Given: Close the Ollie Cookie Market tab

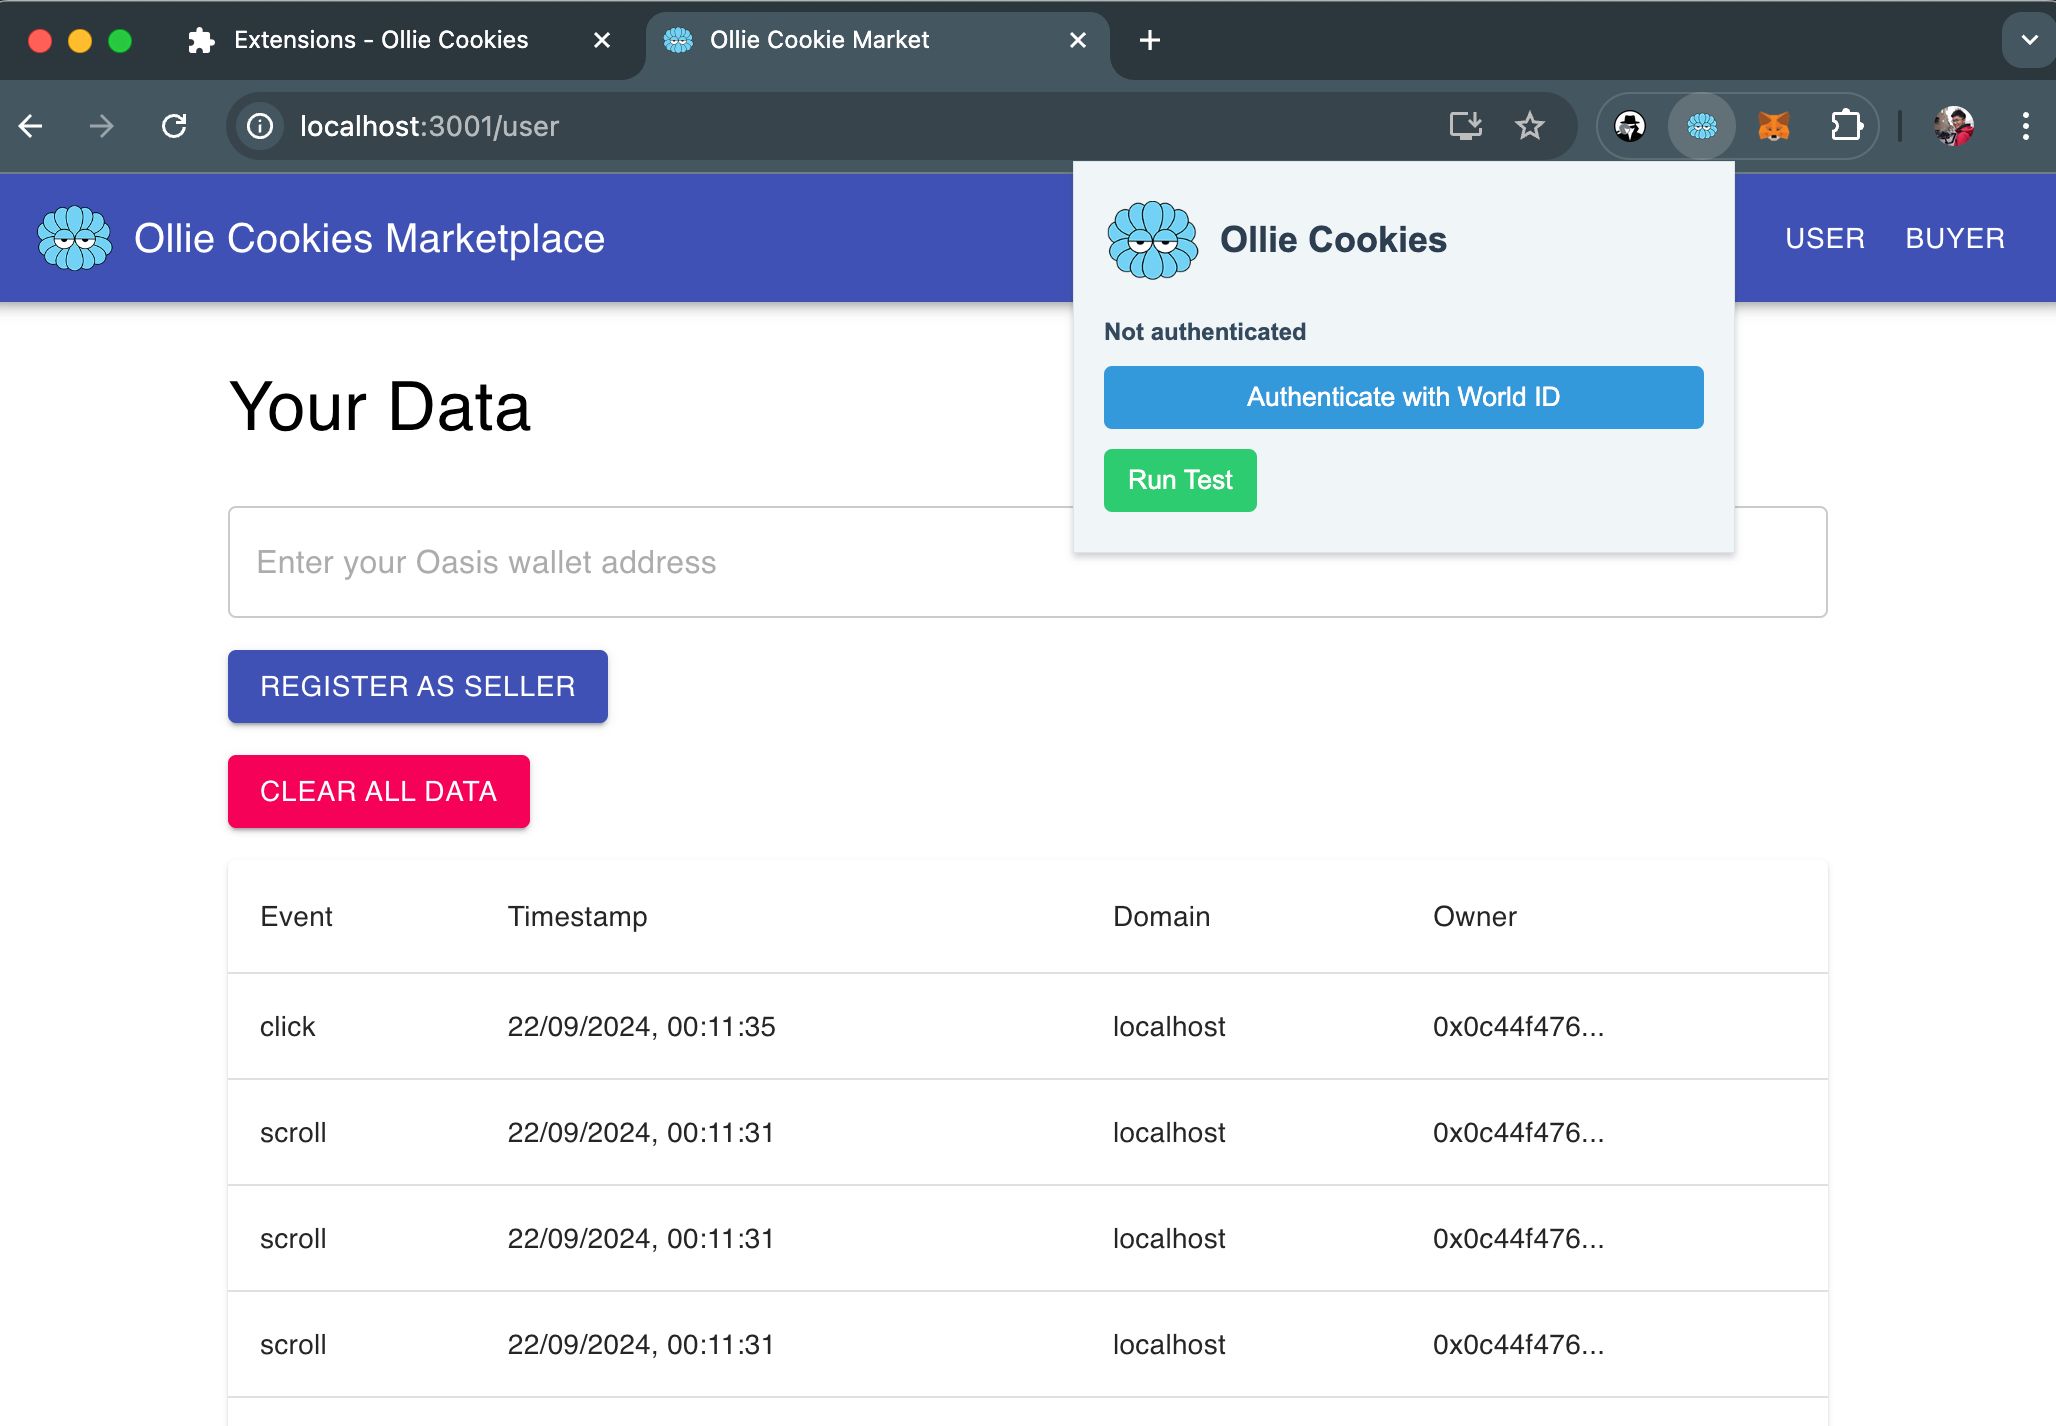Looking at the screenshot, I should pyautogui.click(x=1078, y=40).
